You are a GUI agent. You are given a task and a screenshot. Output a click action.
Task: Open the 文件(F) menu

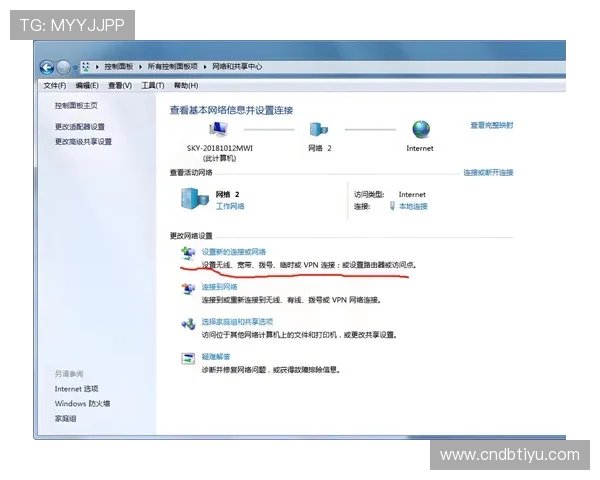coord(55,85)
